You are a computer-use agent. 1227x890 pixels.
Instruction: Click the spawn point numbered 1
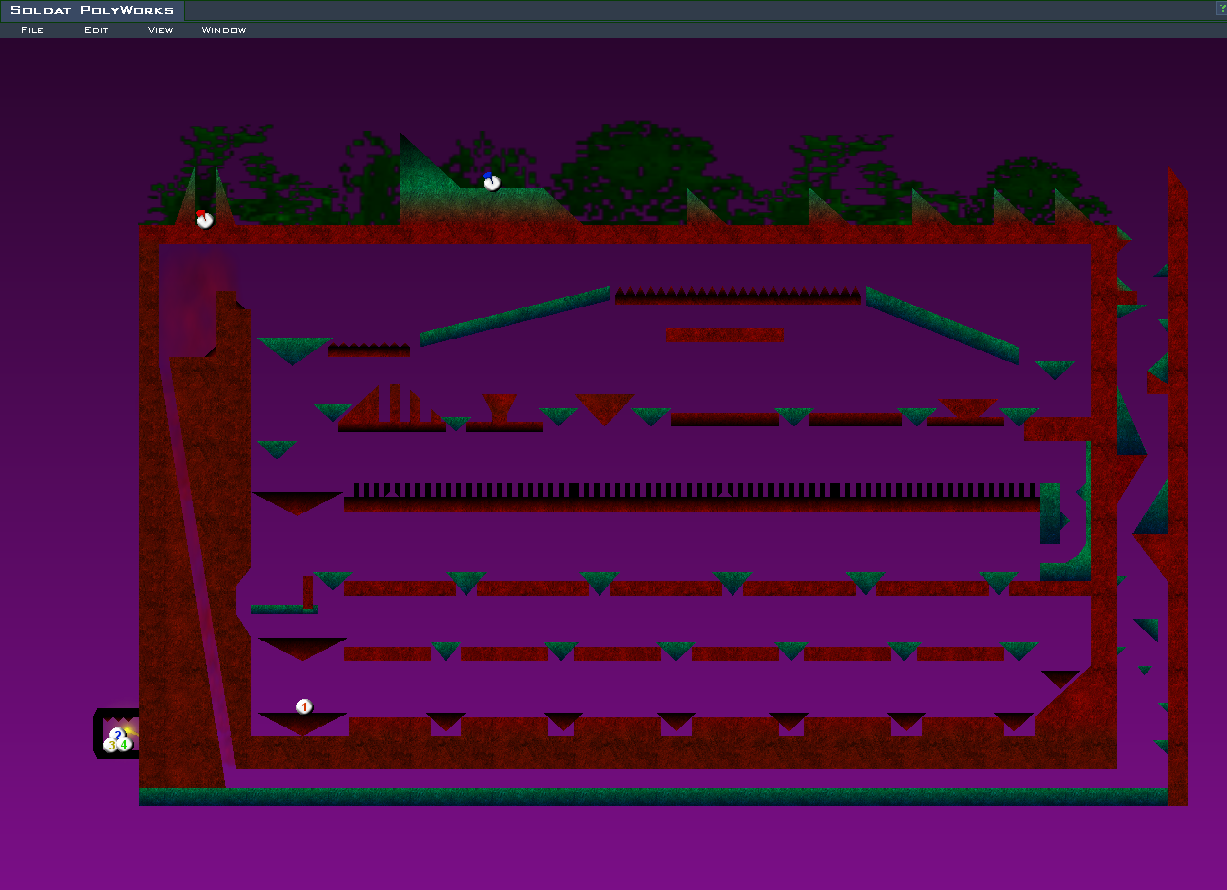pos(305,707)
